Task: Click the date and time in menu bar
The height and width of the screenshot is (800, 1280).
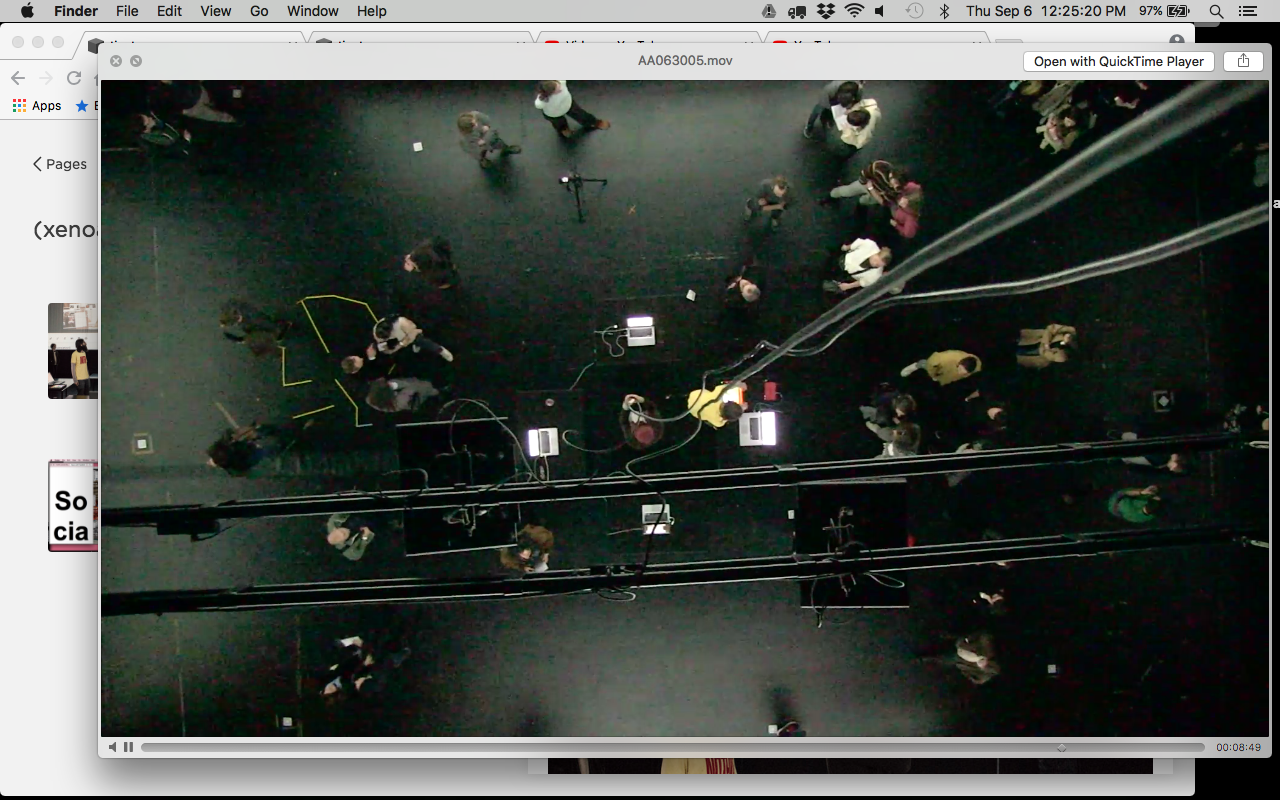Action: pos(1046,11)
